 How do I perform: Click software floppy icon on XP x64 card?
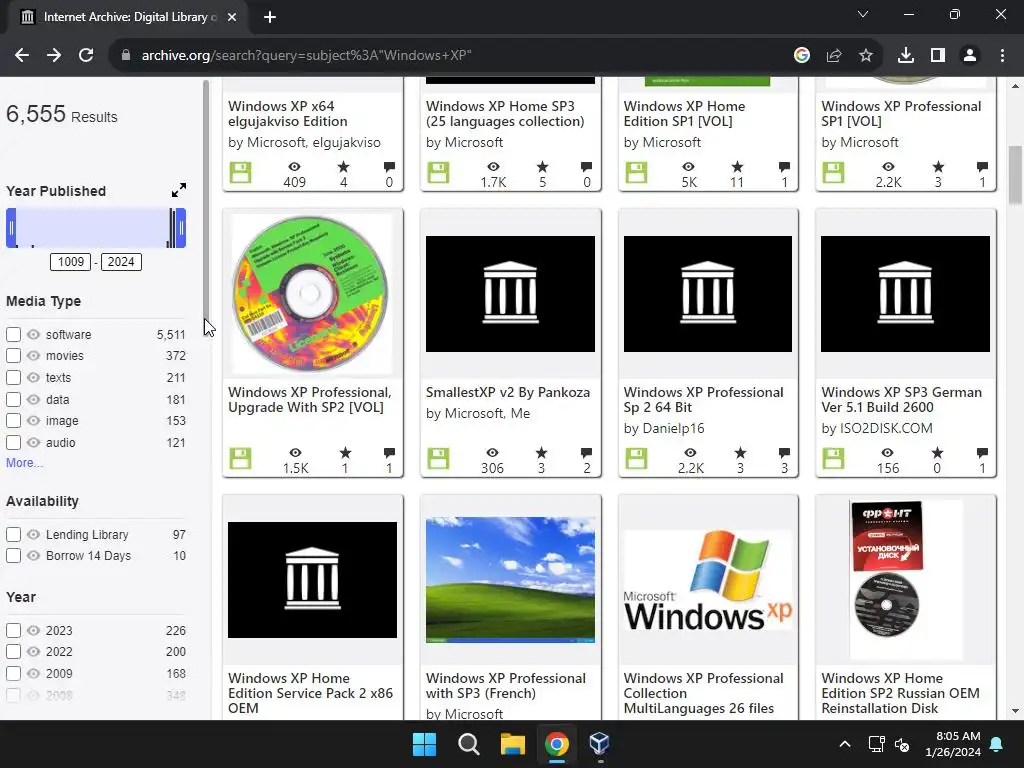240,172
